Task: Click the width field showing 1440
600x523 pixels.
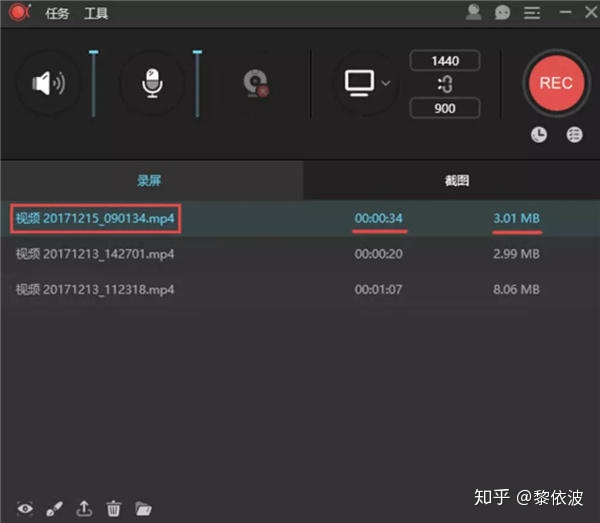Action: (x=445, y=61)
